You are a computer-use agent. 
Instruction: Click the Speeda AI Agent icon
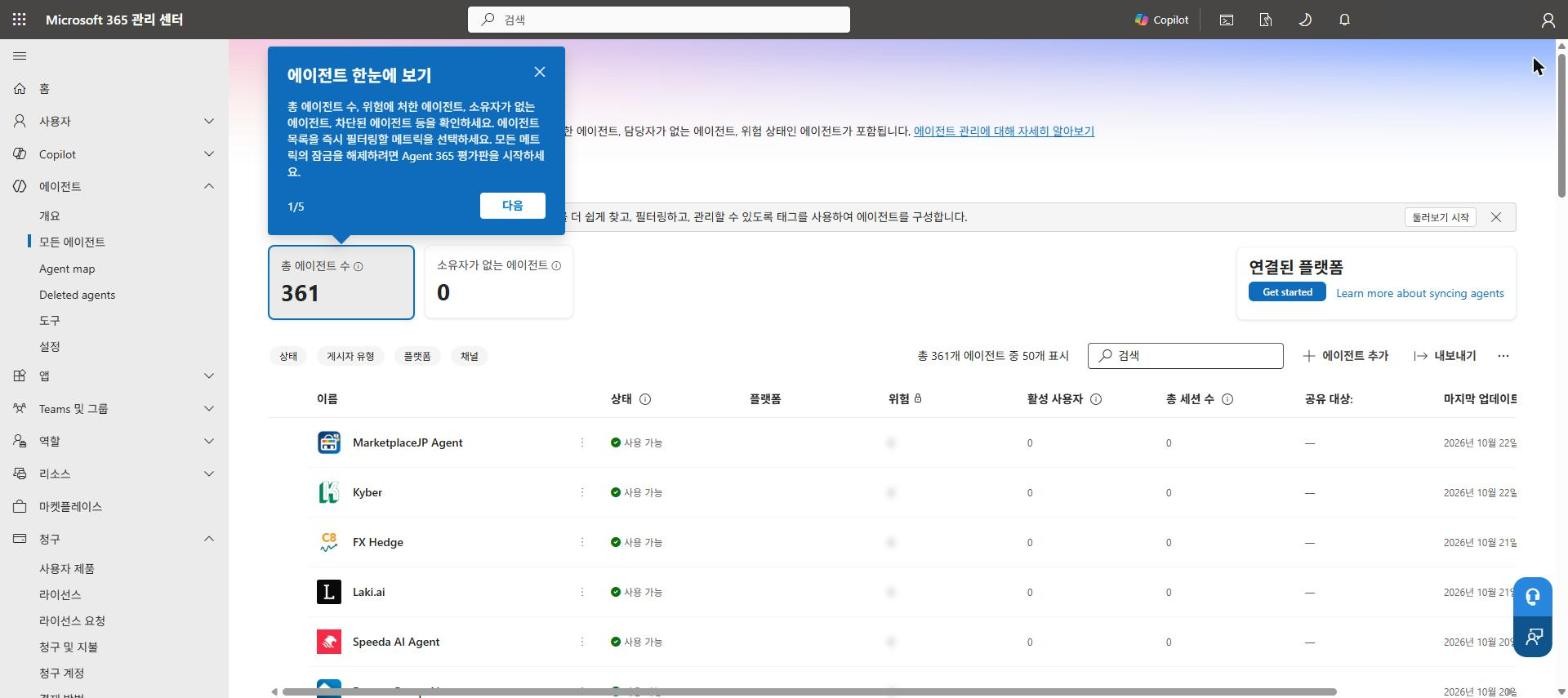pyautogui.click(x=329, y=642)
